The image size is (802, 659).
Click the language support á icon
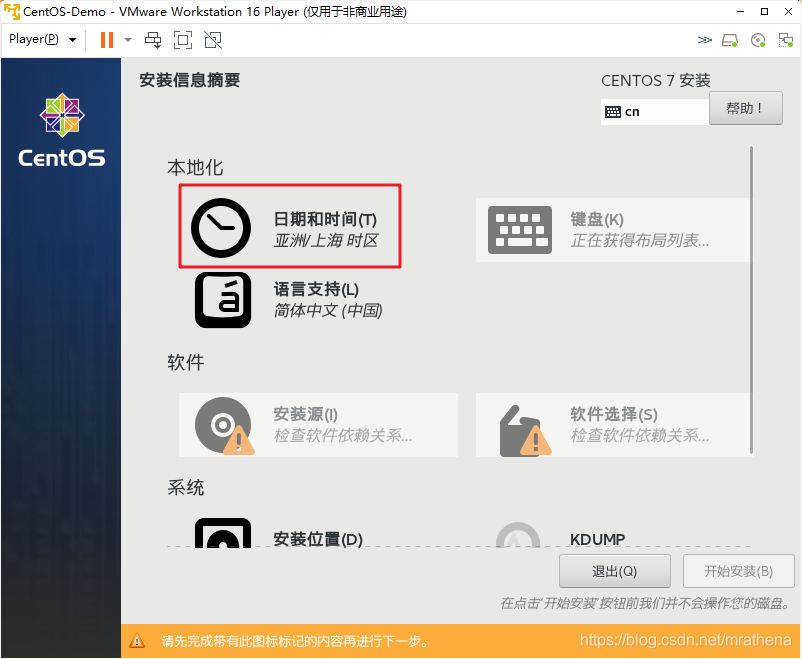(223, 300)
